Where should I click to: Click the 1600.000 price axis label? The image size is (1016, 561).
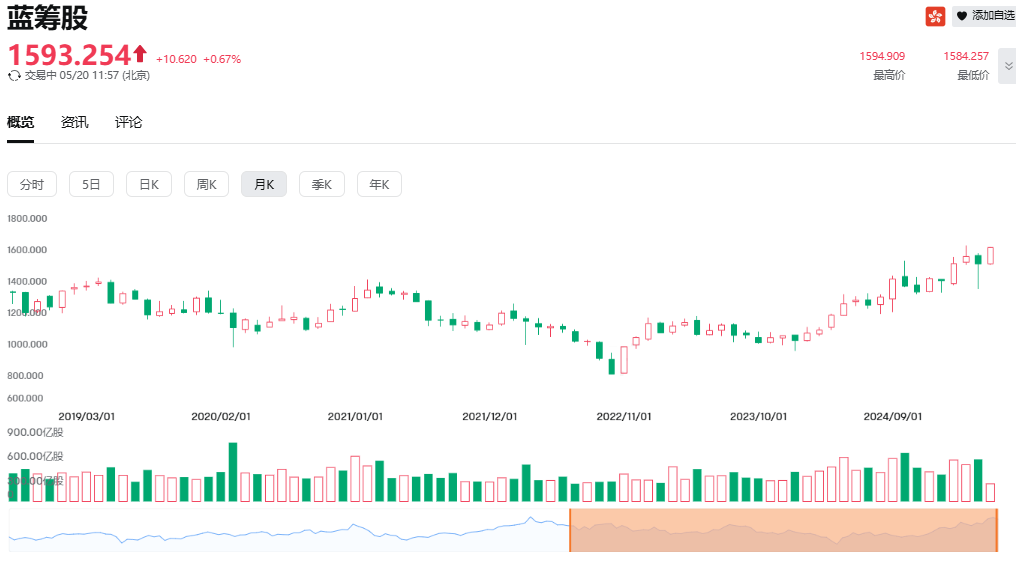pyautogui.click(x=27, y=250)
